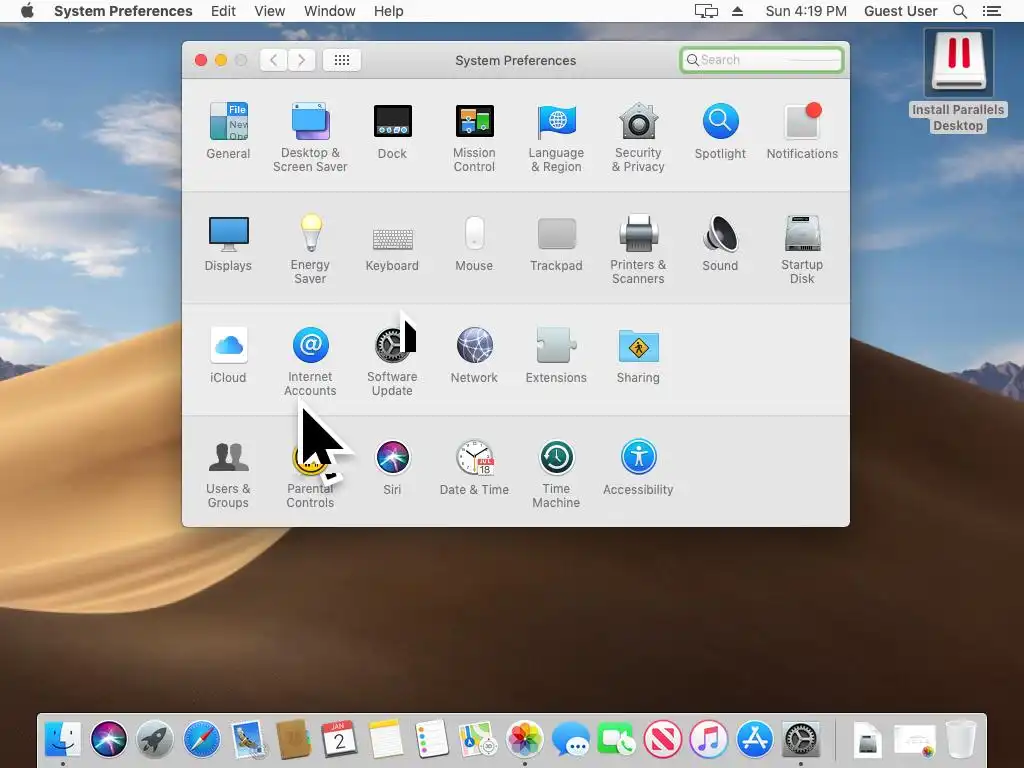Open the Guest User menu
The image size is (1024, 768).
[901, 11]
